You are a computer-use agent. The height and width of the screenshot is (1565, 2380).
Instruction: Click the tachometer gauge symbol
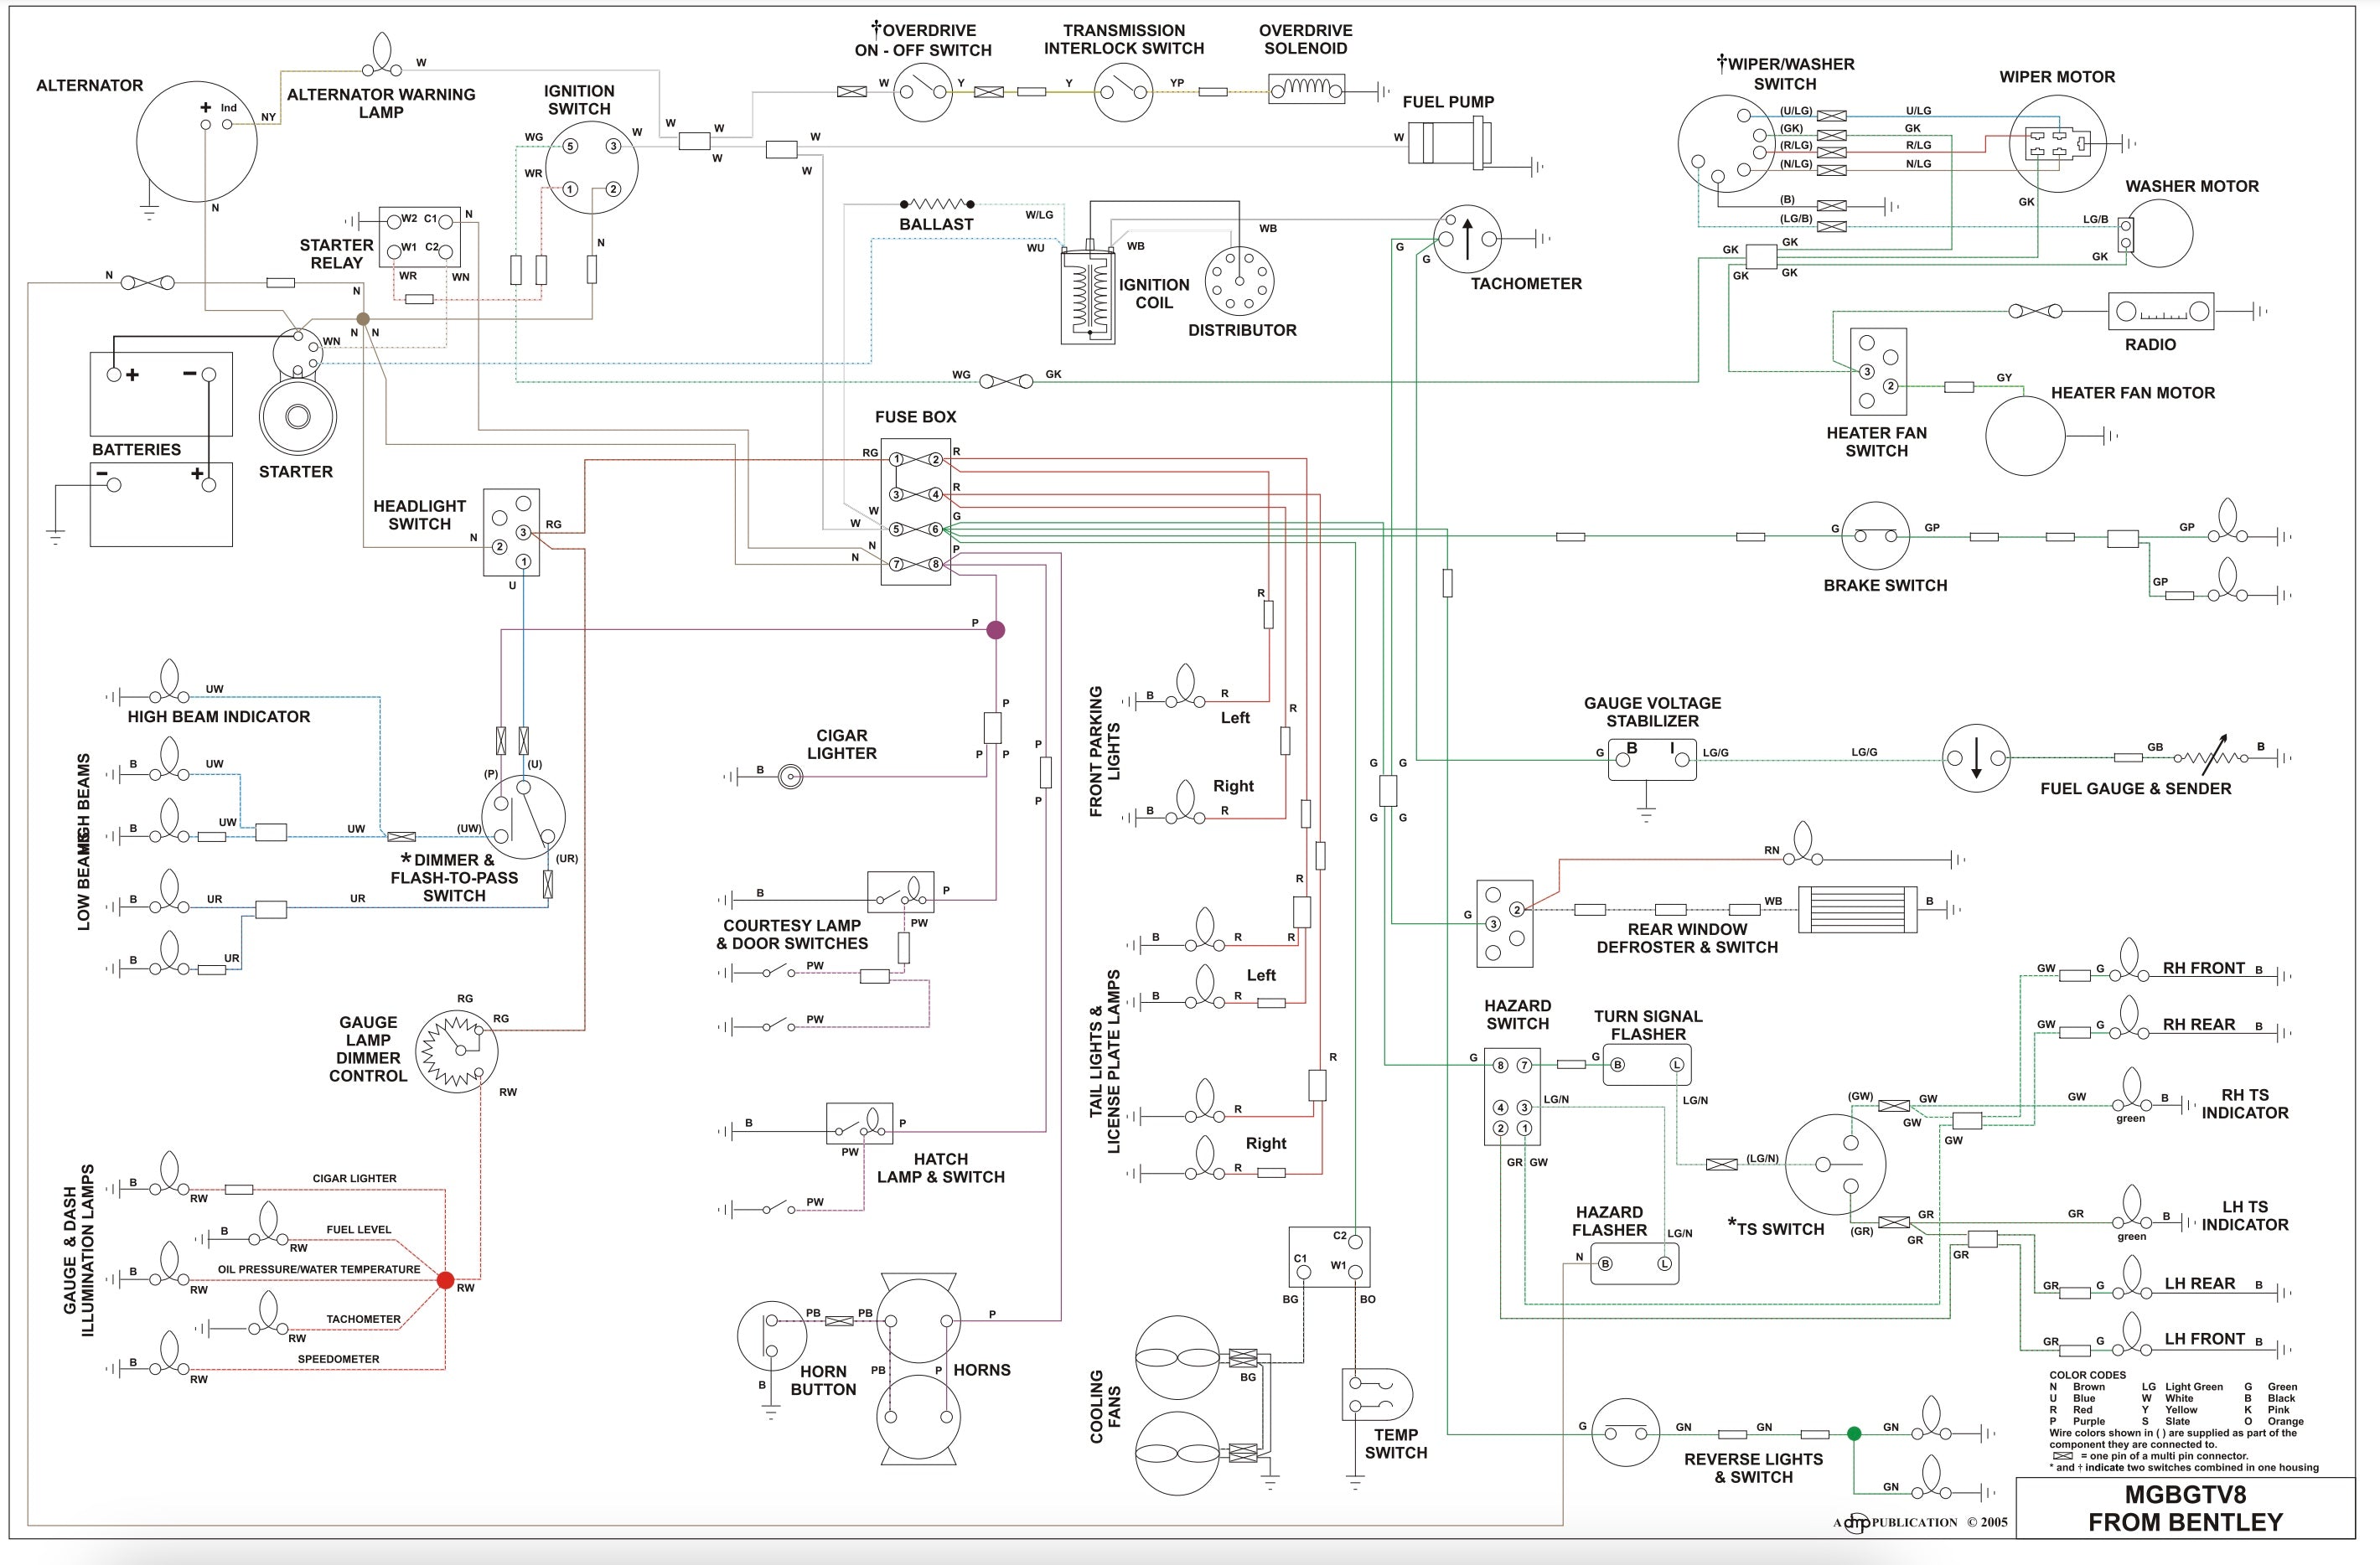(x=1467, y=239)
